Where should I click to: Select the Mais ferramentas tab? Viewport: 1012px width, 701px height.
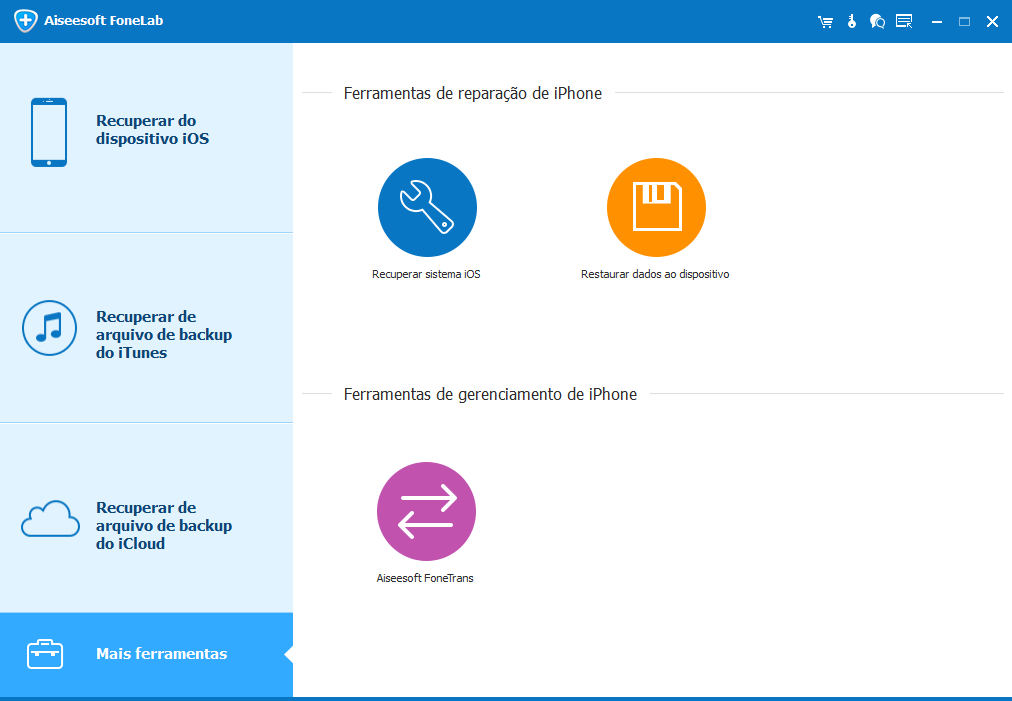click(x=147, y=655)
